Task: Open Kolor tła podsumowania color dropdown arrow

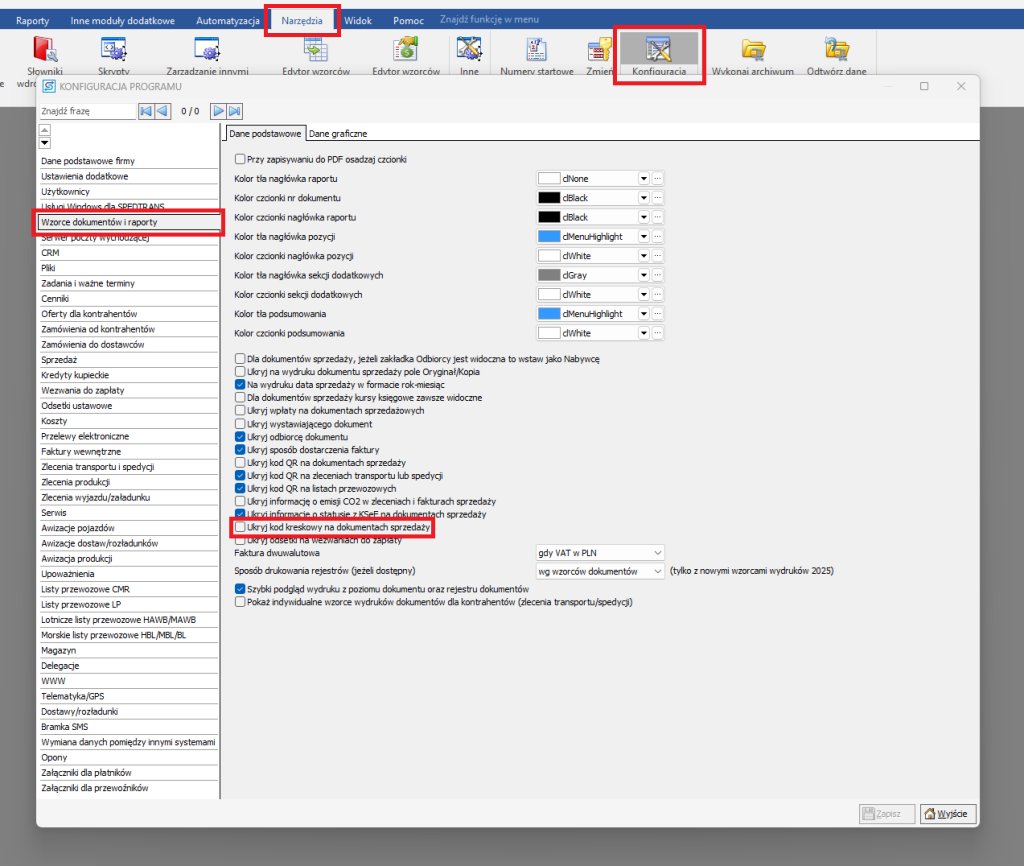Action: coord(644,314)
